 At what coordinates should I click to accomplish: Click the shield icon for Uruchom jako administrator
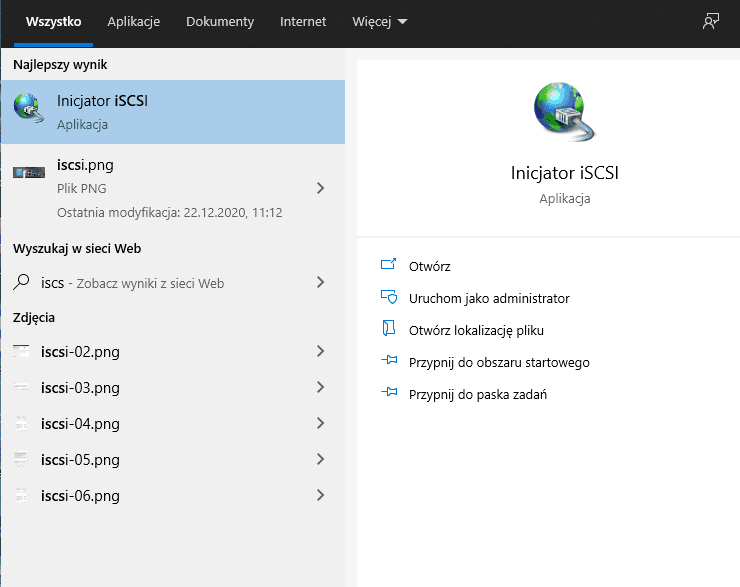pyautogui.click(x=389, y=297)
